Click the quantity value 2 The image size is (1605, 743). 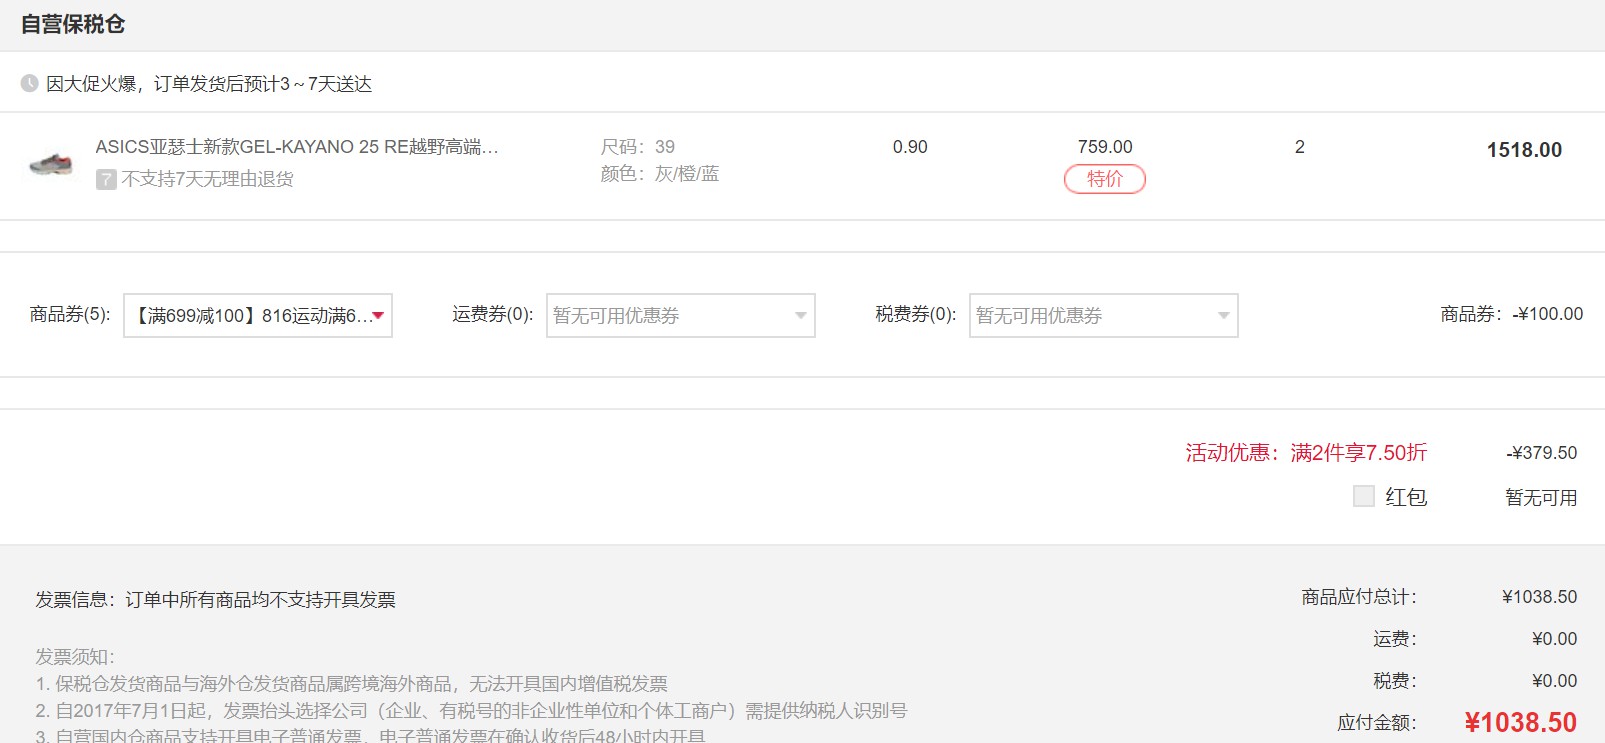click(x=1299, y=147)
